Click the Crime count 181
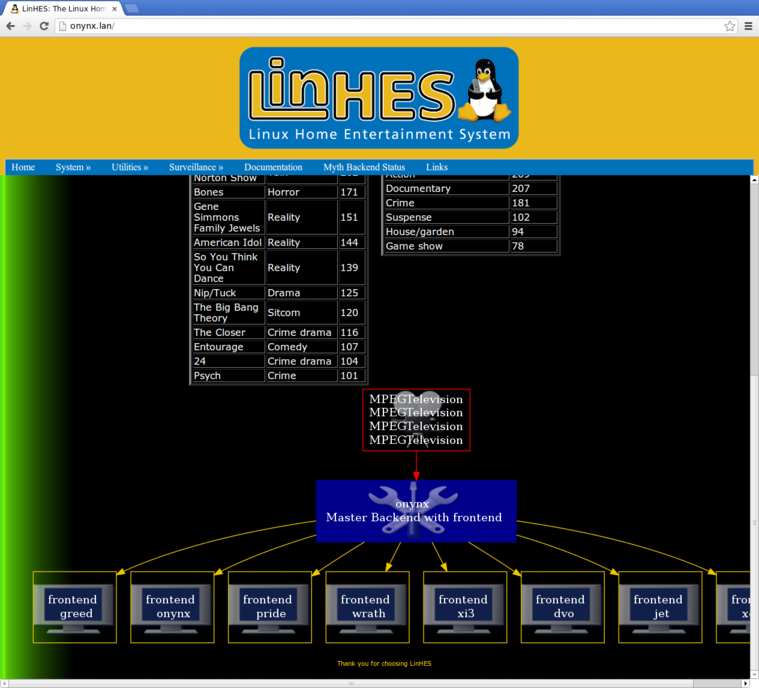Screen dimensions: 759x688 533,203
